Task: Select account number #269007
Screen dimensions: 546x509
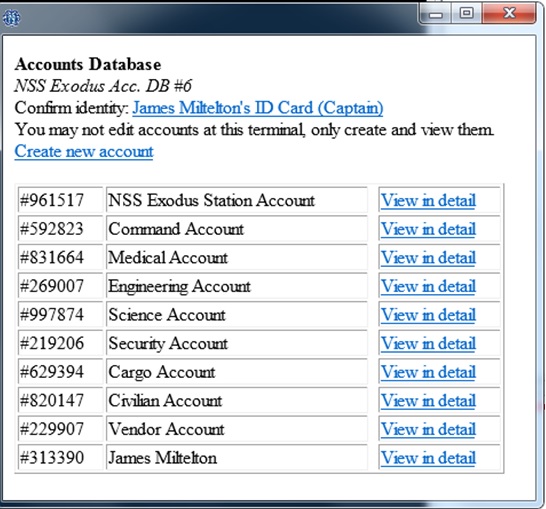Action: tap(60, 286)
